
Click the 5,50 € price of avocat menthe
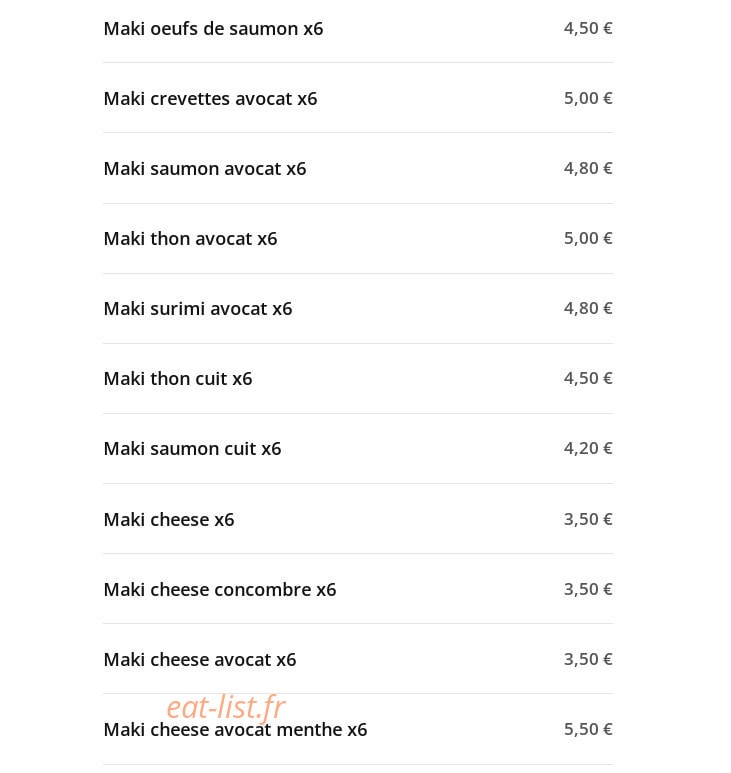588,730
